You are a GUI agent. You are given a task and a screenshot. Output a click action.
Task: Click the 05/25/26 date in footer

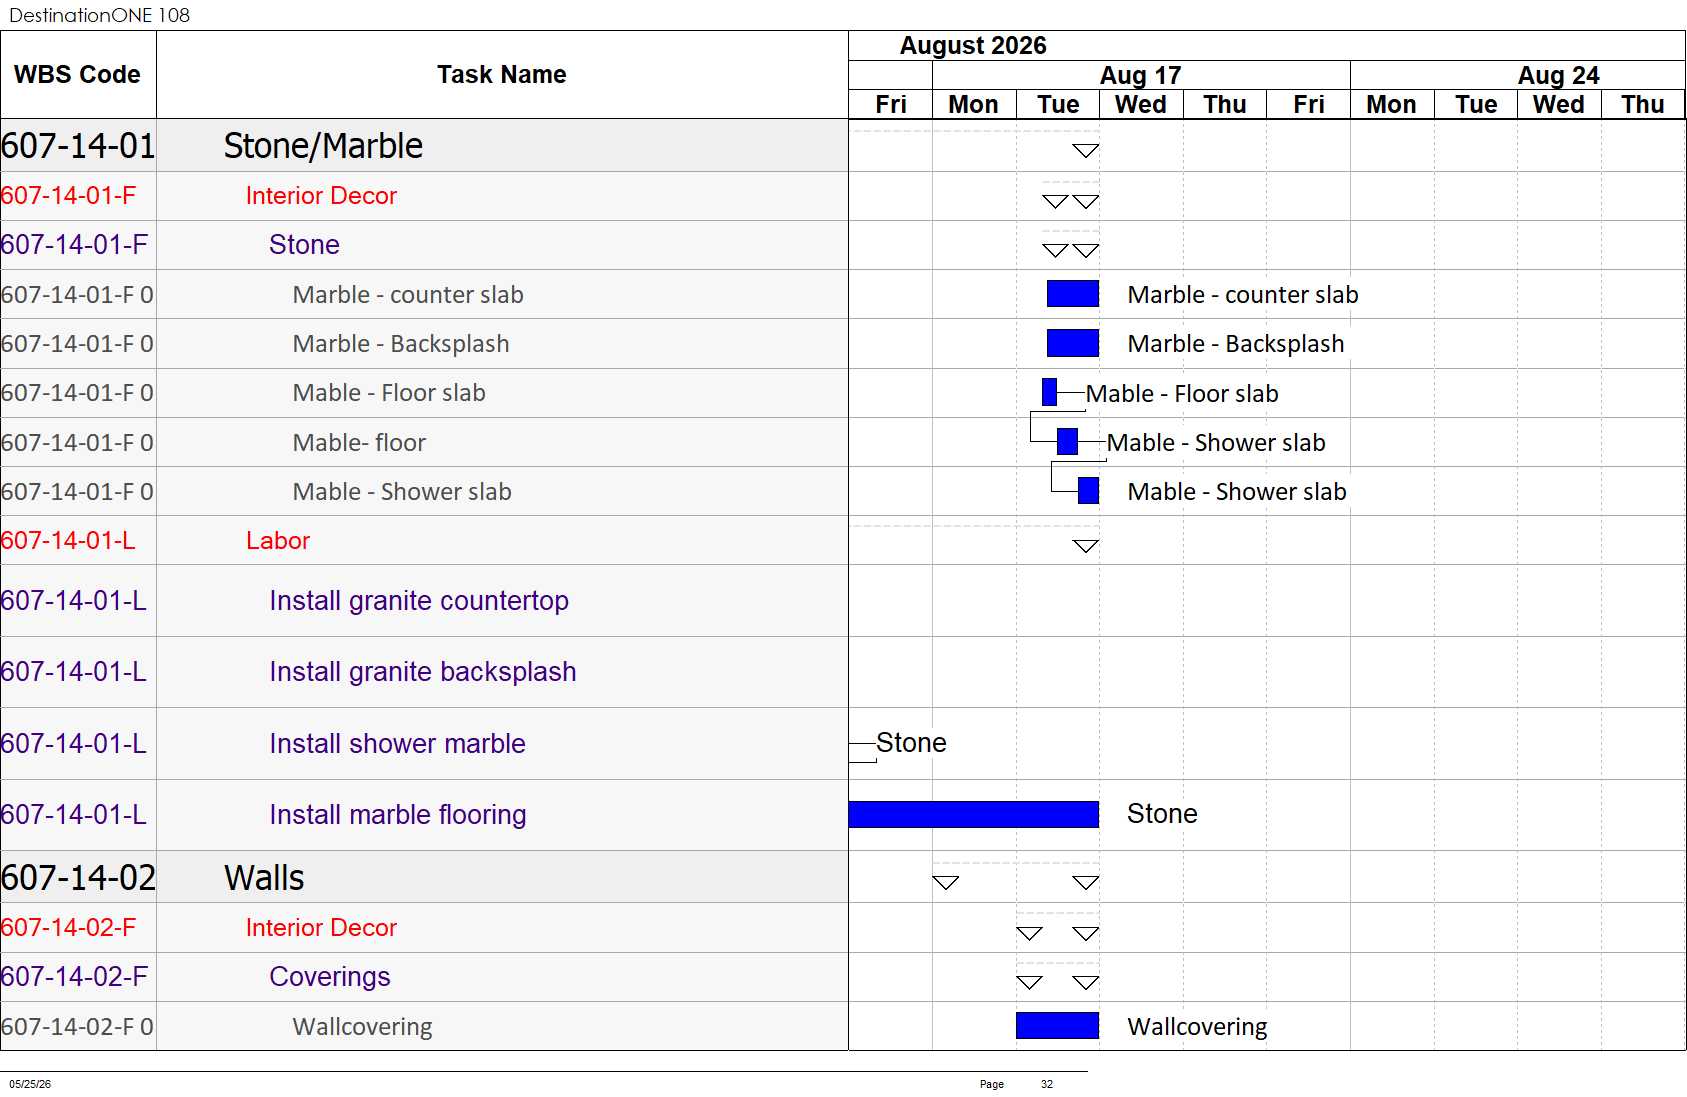[30, 1084]
